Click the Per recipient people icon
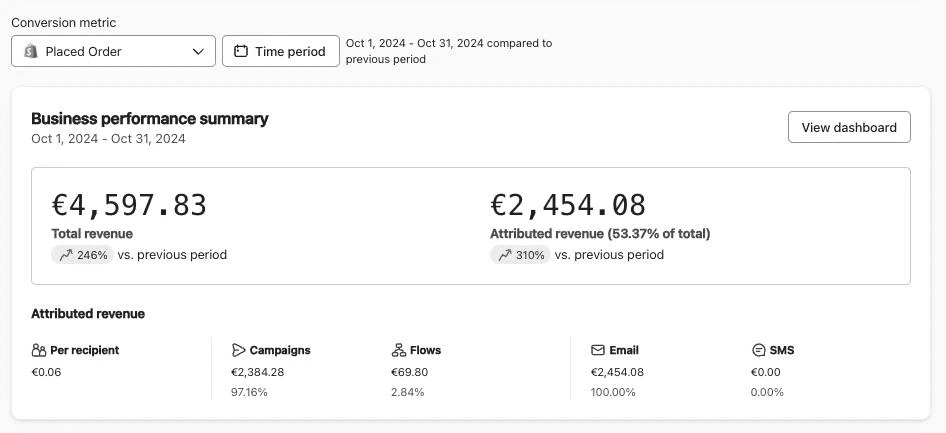946x433 pixels. [x=39, y=350]
